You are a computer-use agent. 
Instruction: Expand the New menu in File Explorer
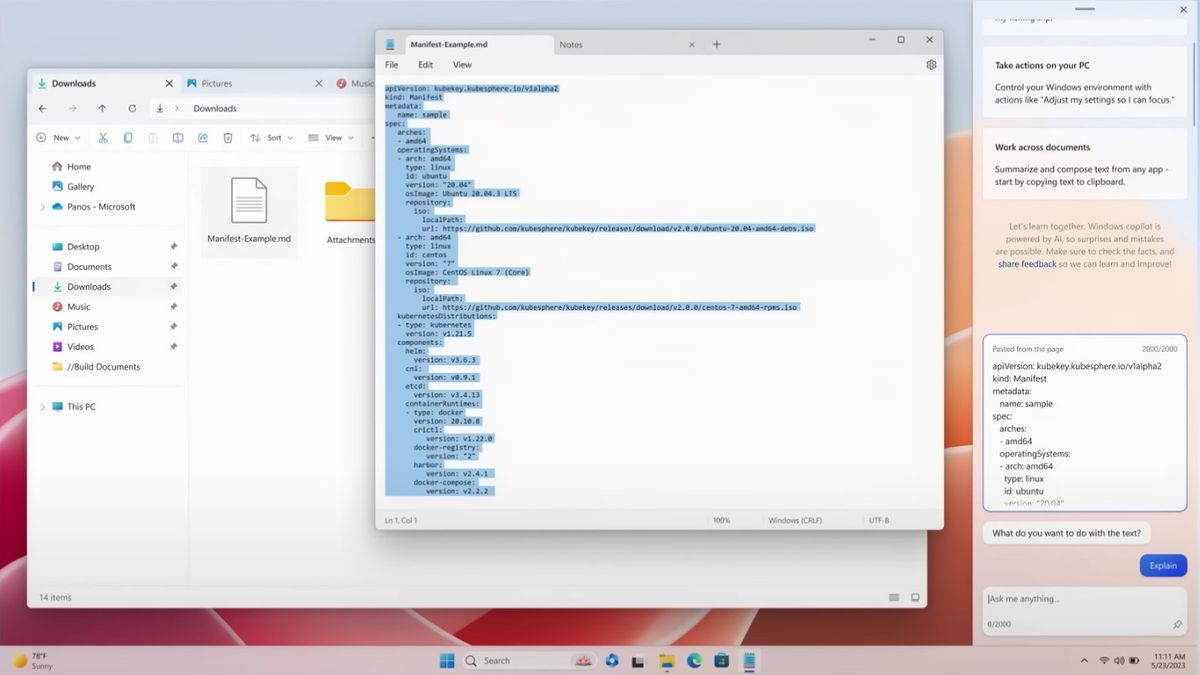58,137
